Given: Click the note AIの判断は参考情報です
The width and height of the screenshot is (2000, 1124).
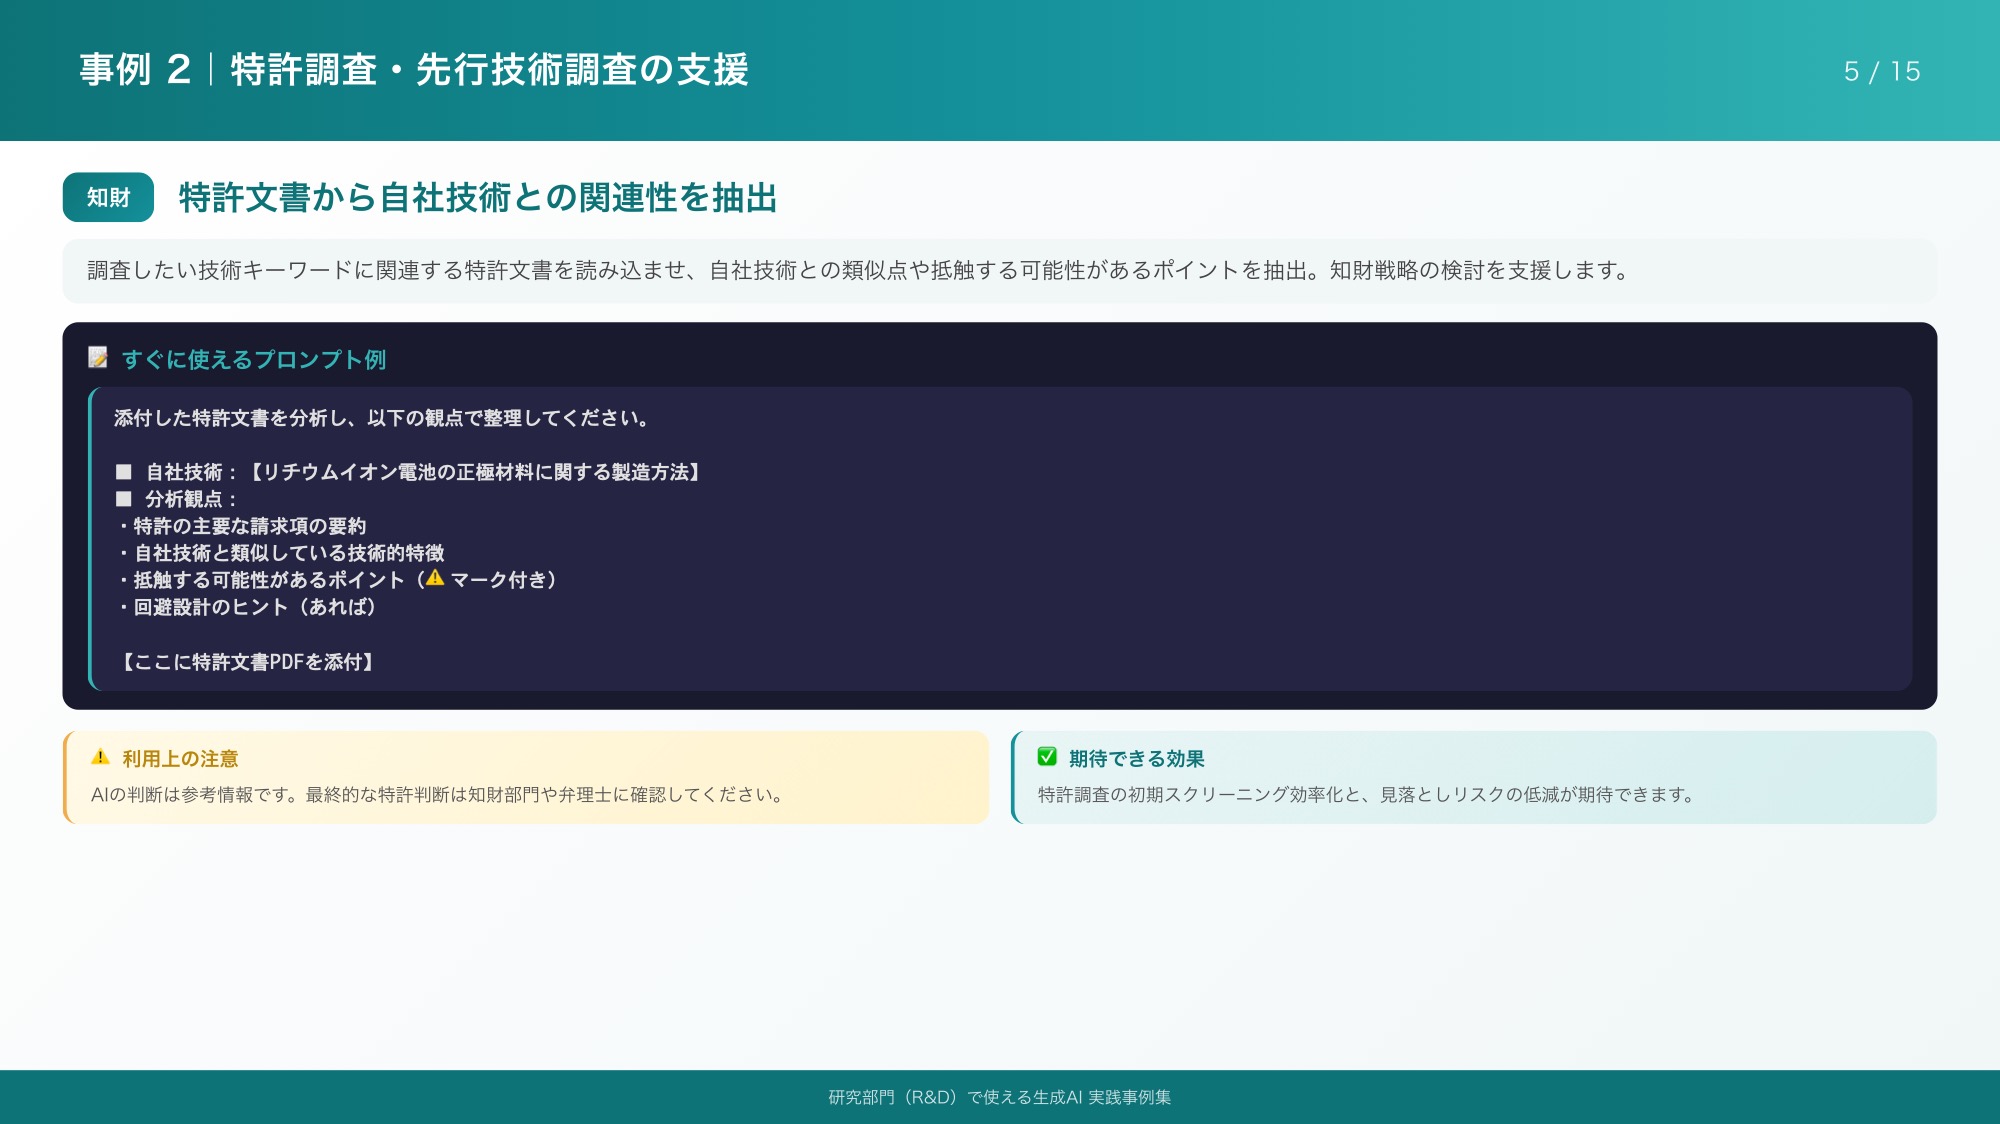Looking at the screenshot, I should coord(437,795).
